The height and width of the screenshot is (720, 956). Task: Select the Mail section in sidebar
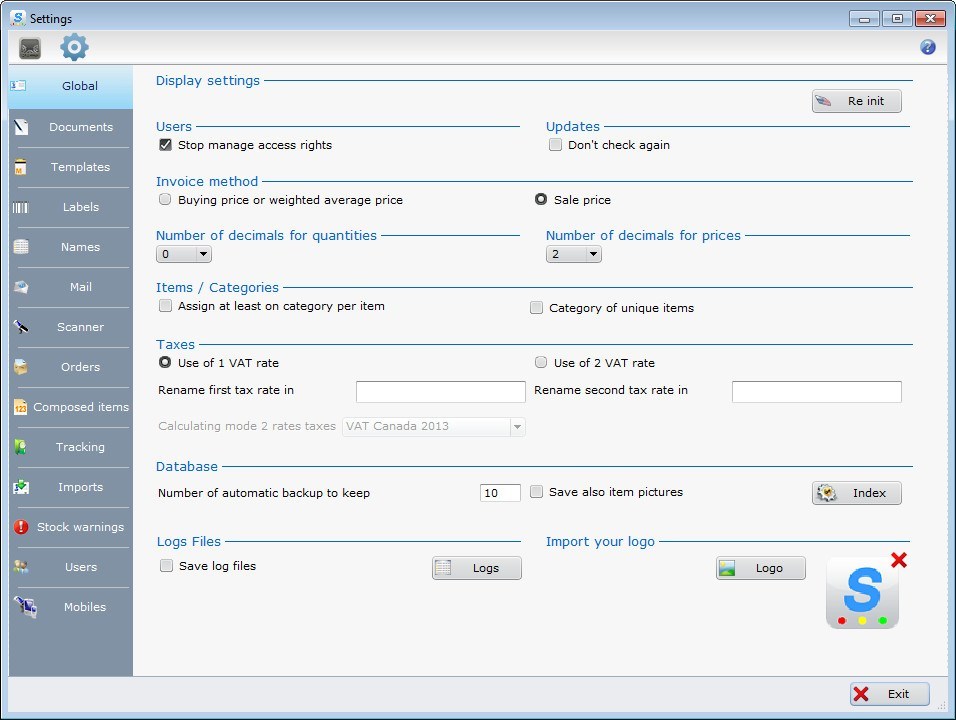tap(79, 287)
